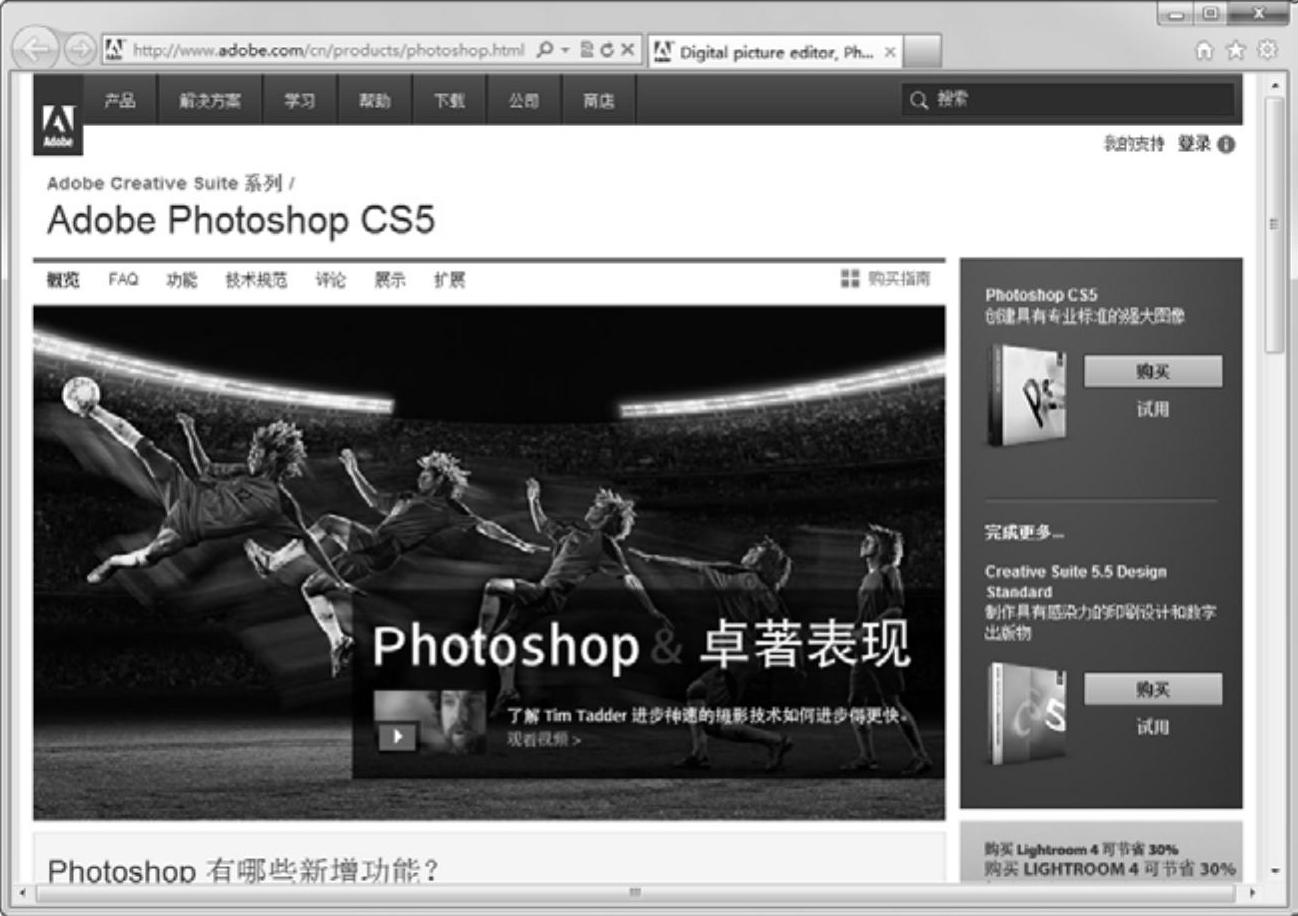This screenshot has height=916, width=1298.
Task: Open the 下载 navigation menu
Action: click(449, 100)
